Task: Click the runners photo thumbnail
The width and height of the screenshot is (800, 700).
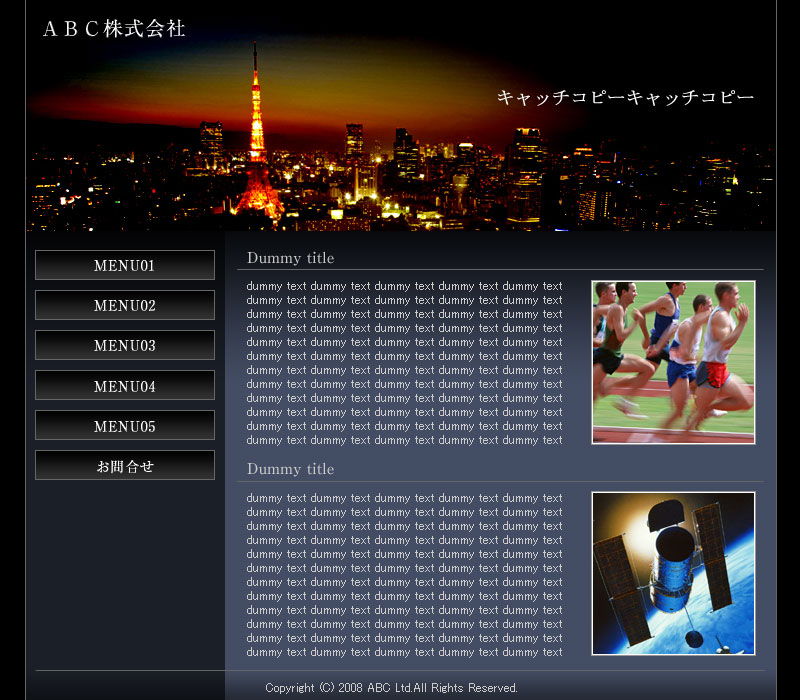Action: pyautogui.click(x=673, y=362)
